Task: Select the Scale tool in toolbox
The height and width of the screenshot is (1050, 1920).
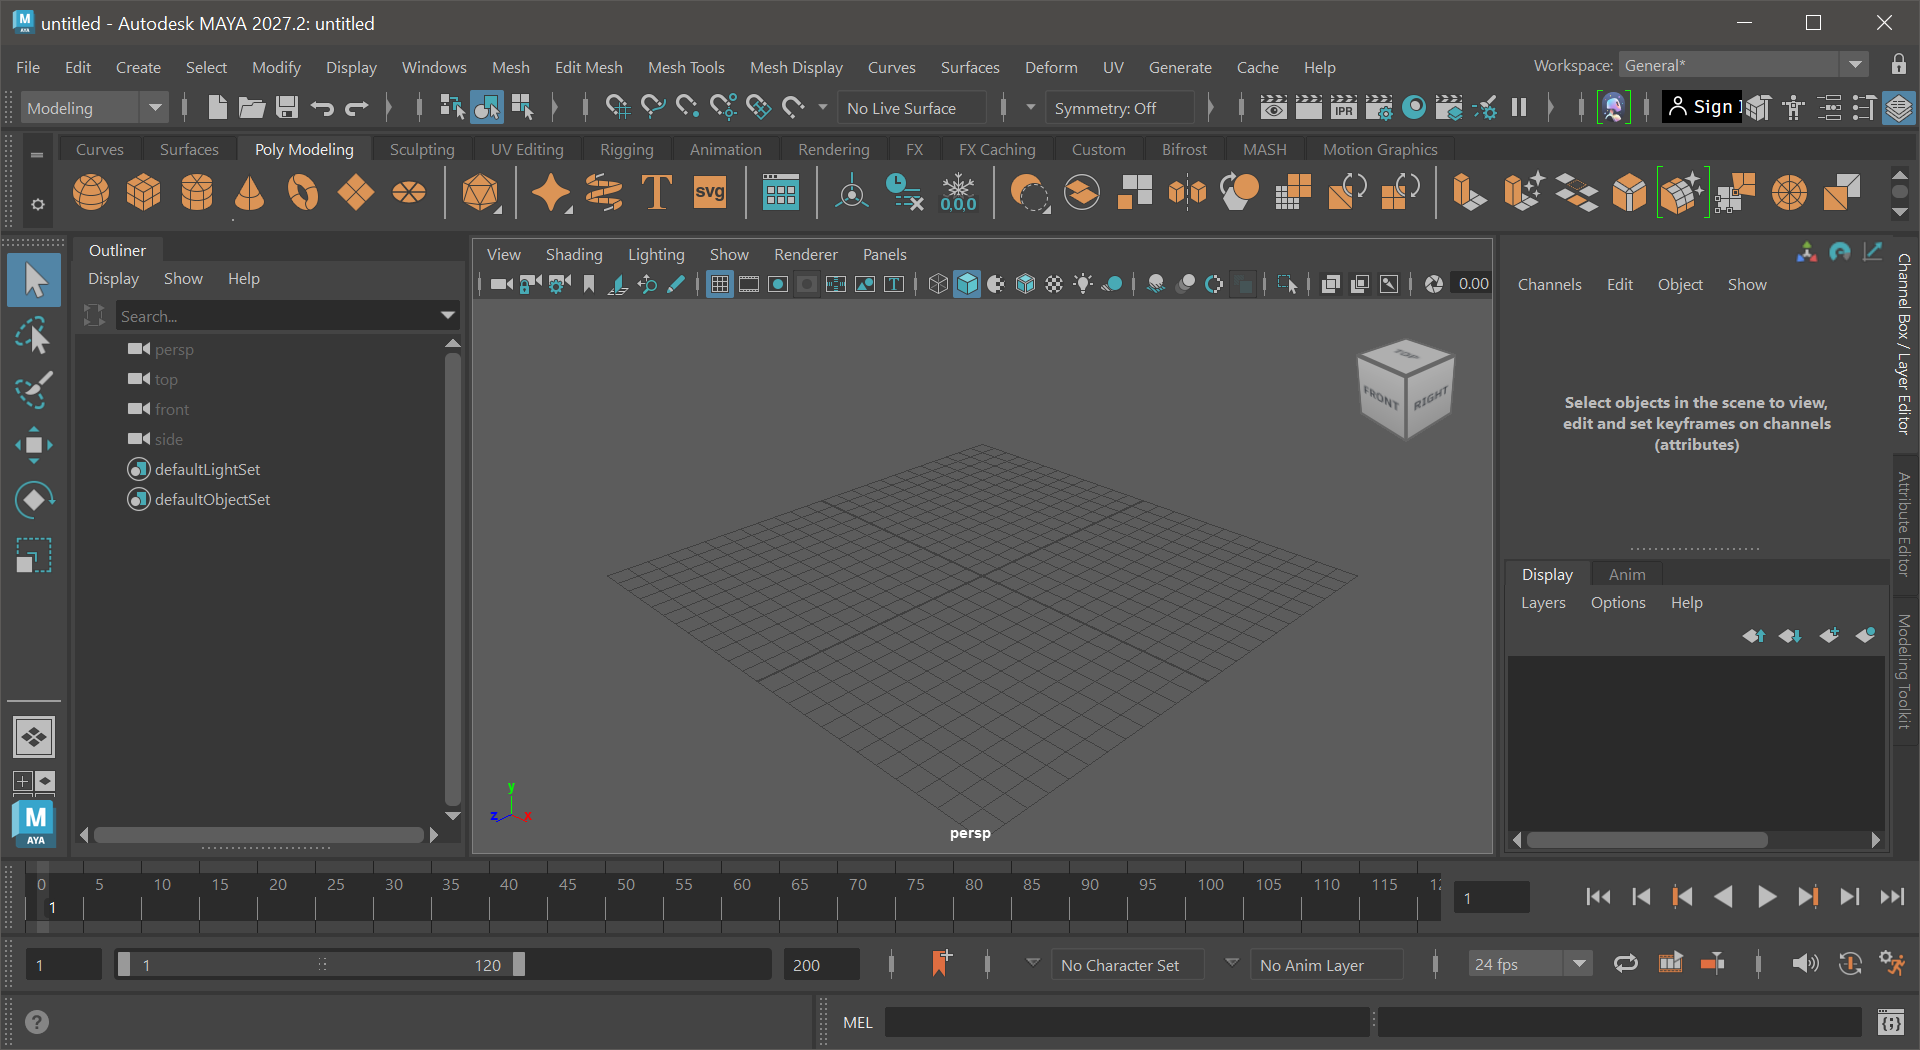Action: 33,556
